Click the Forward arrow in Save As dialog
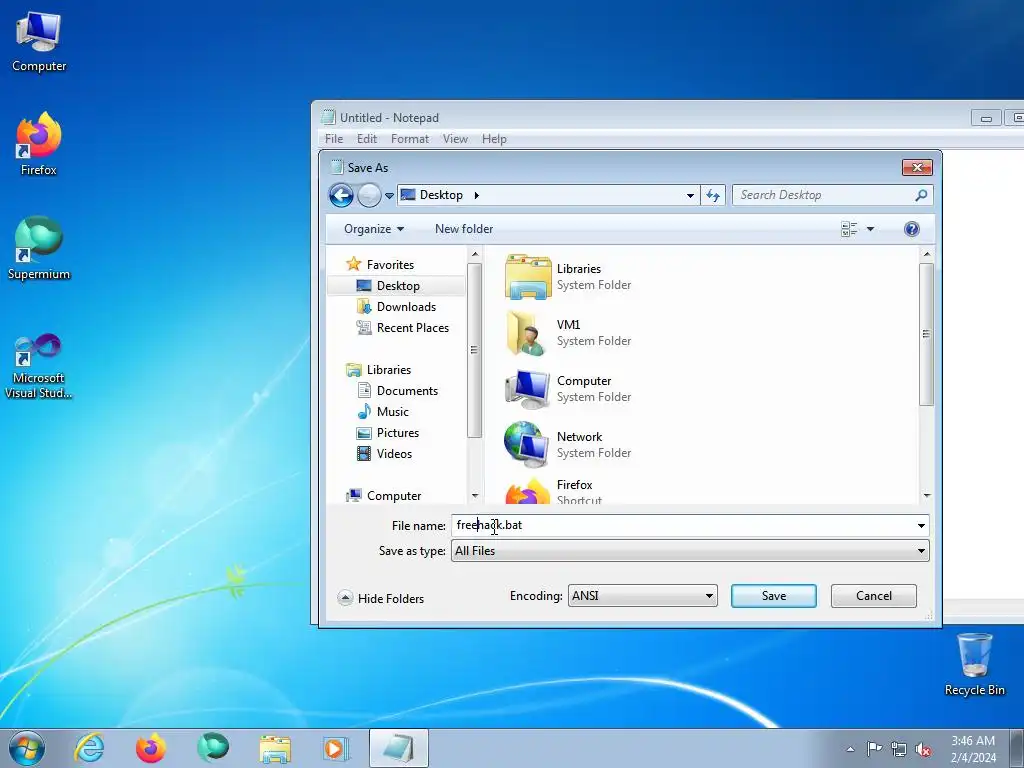The width and height of the screenshot is (1024, 768). 369,195
